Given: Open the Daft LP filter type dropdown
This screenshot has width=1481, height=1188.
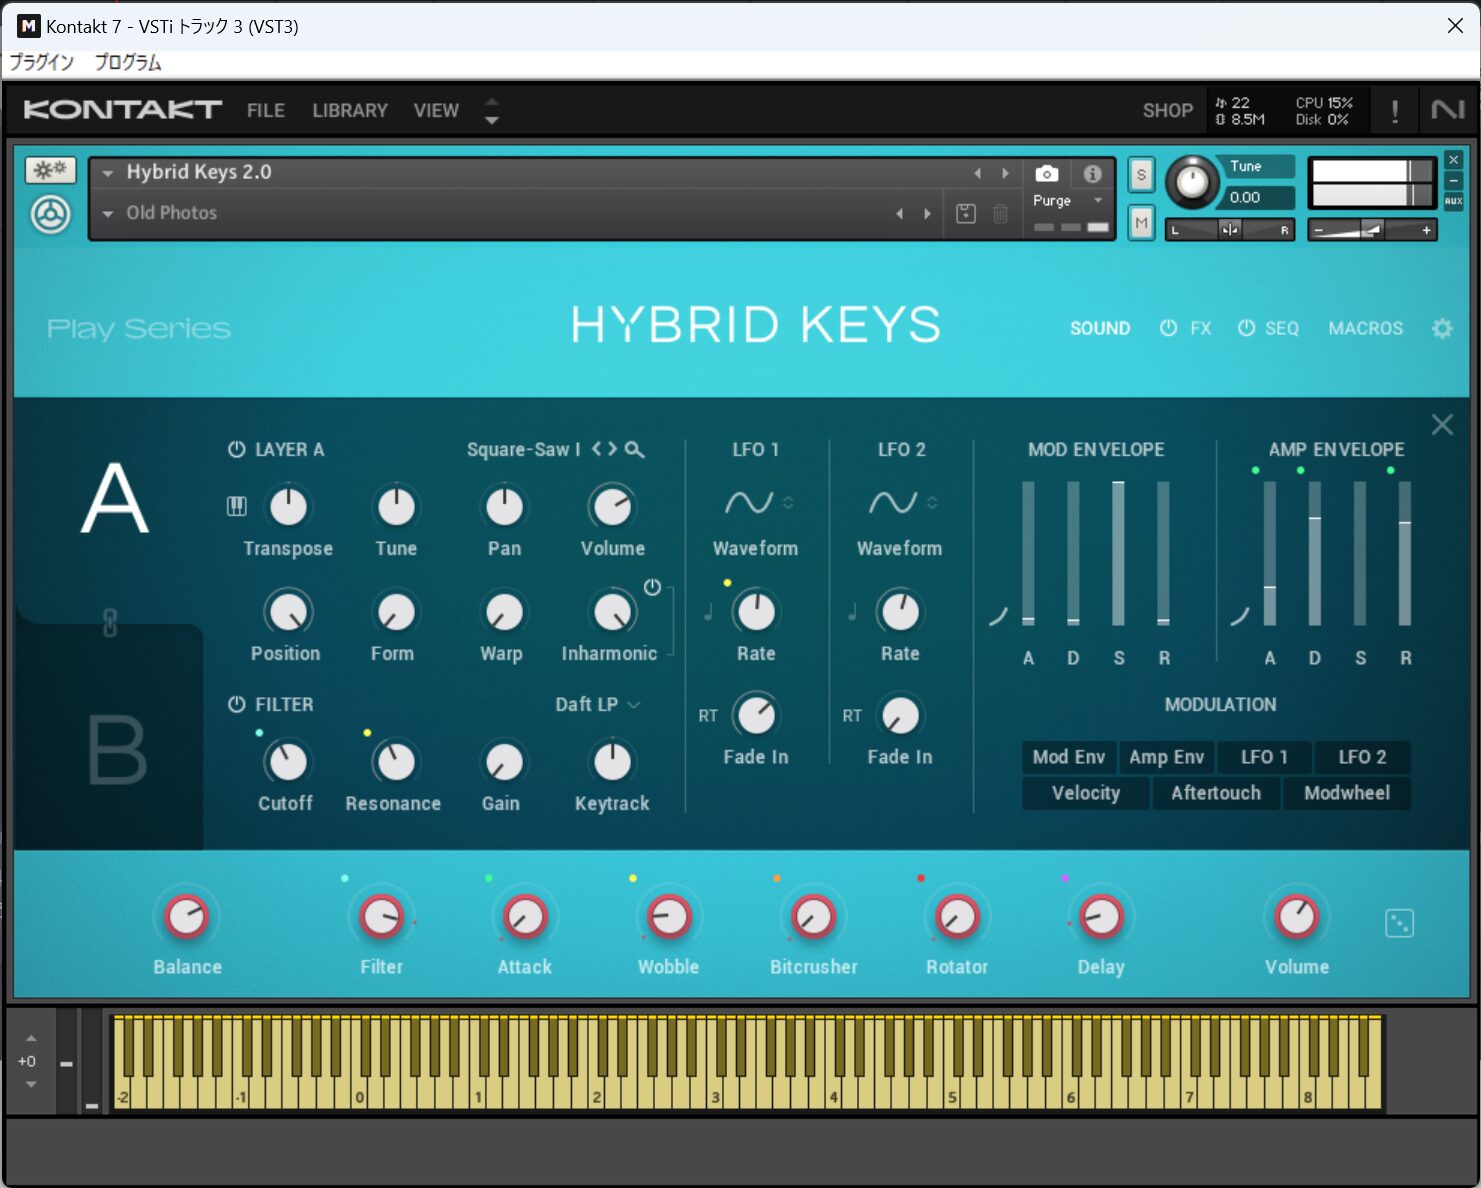Looking at the screenshot, I should 597,705.
